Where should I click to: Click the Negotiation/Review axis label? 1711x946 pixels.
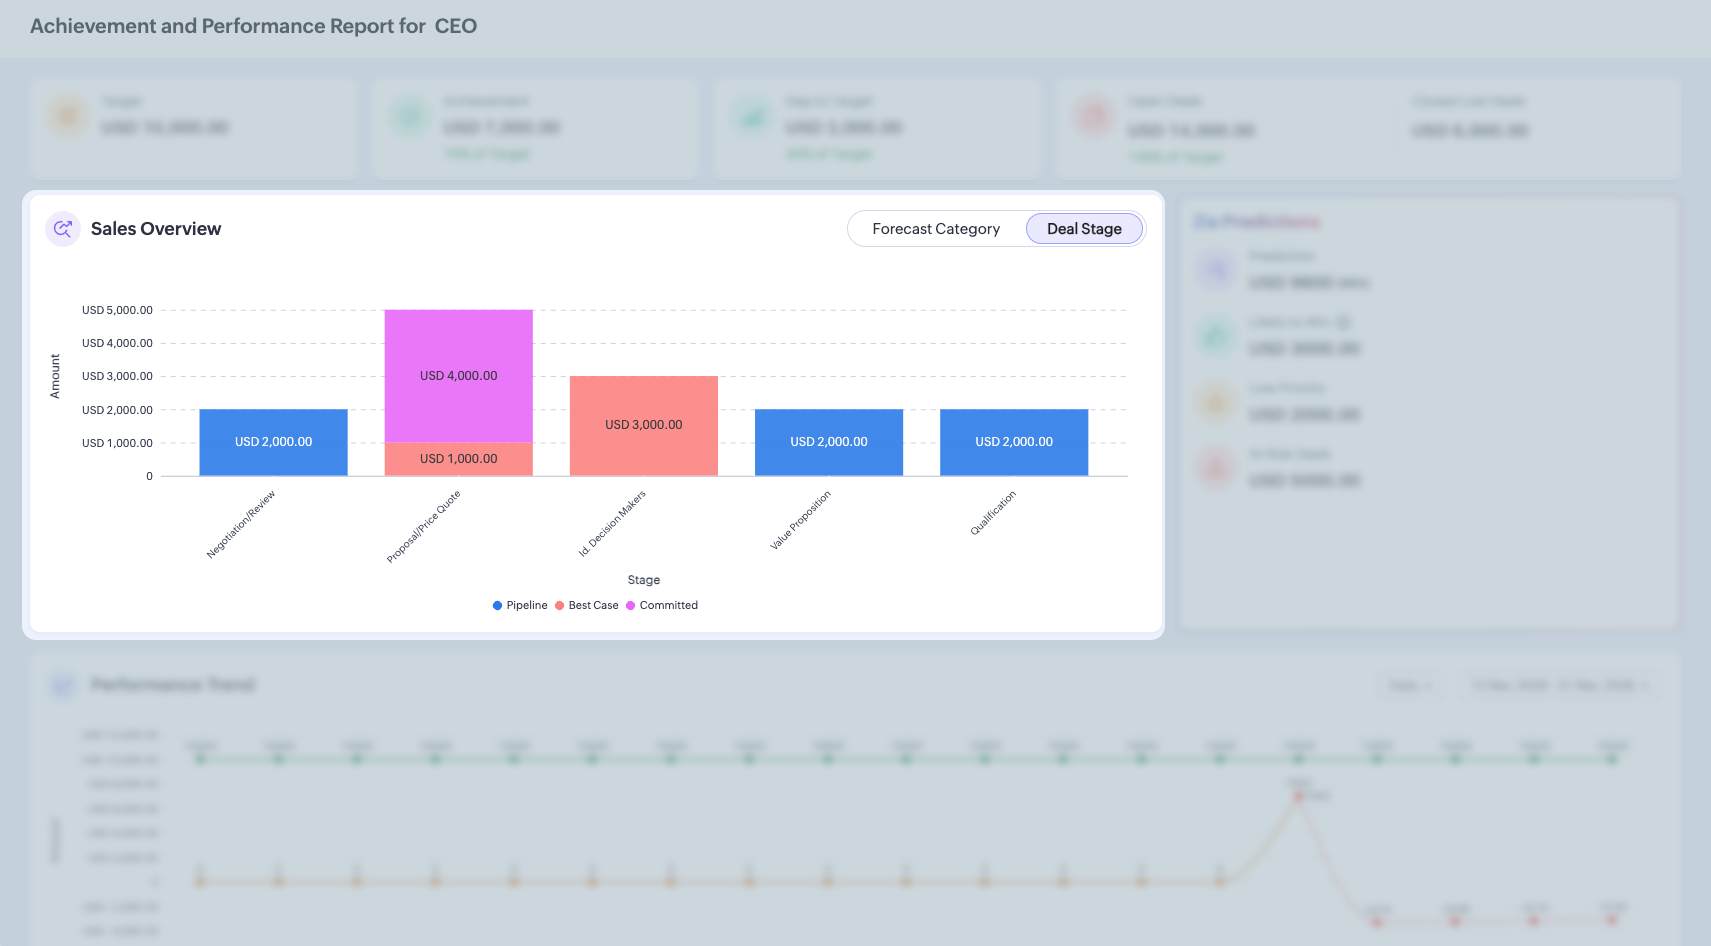click(241, 524)
